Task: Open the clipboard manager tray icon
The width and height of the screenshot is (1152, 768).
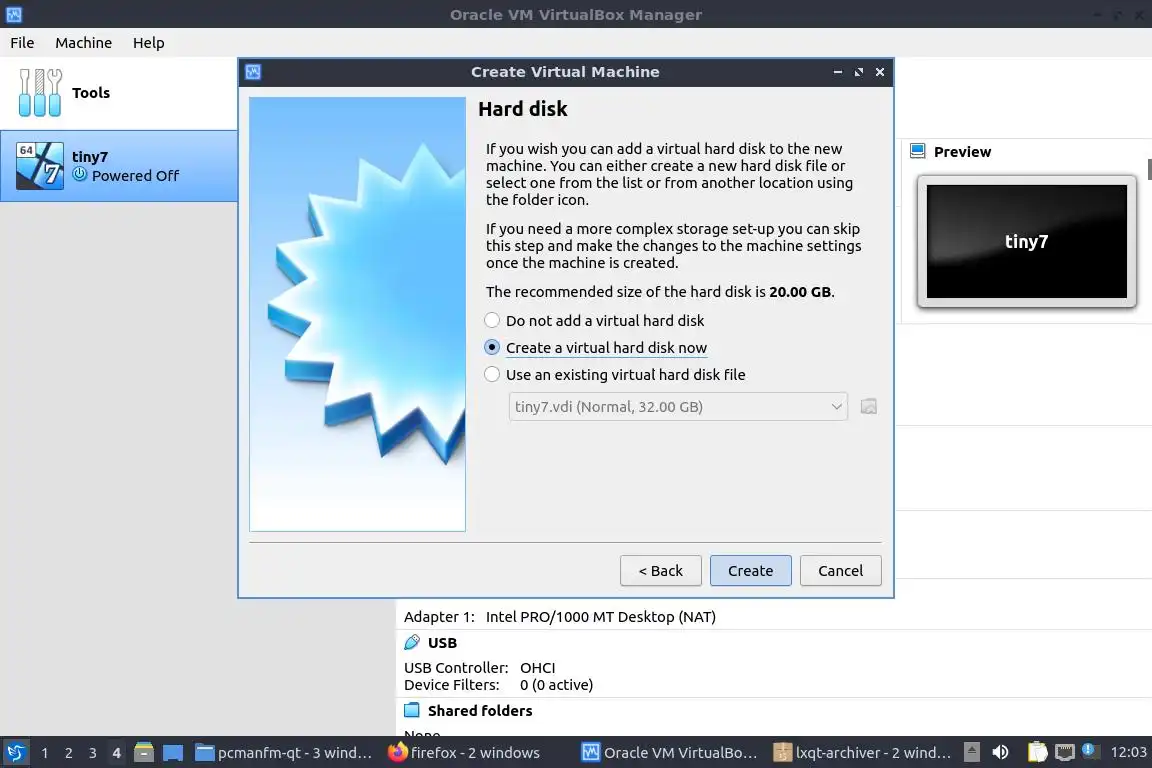Action: pyautogui.click(x=1037, y=752)
